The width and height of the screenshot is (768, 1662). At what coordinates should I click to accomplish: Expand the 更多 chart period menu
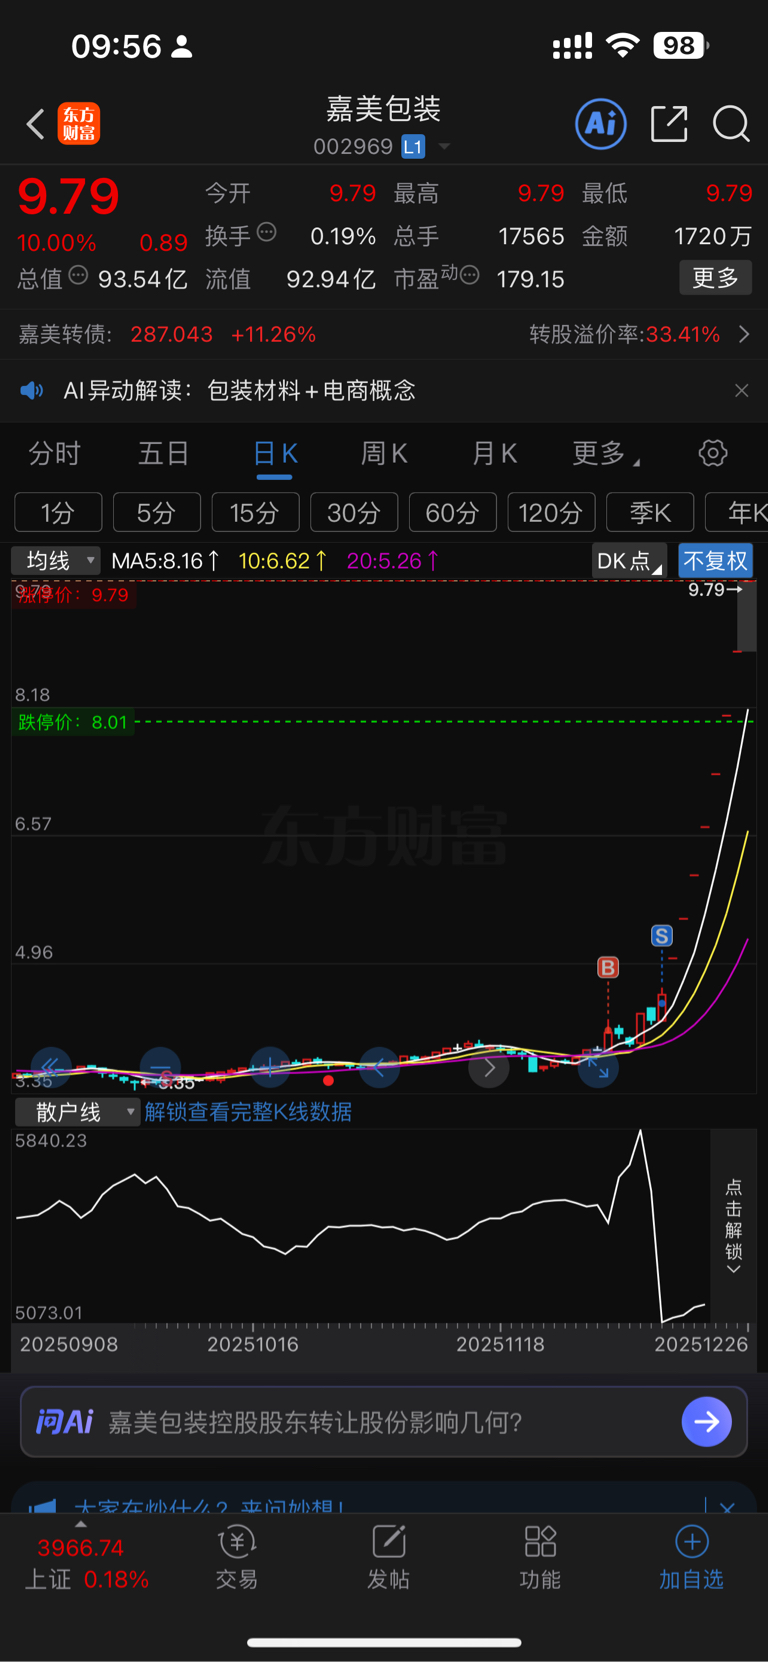tap(605, 454)
